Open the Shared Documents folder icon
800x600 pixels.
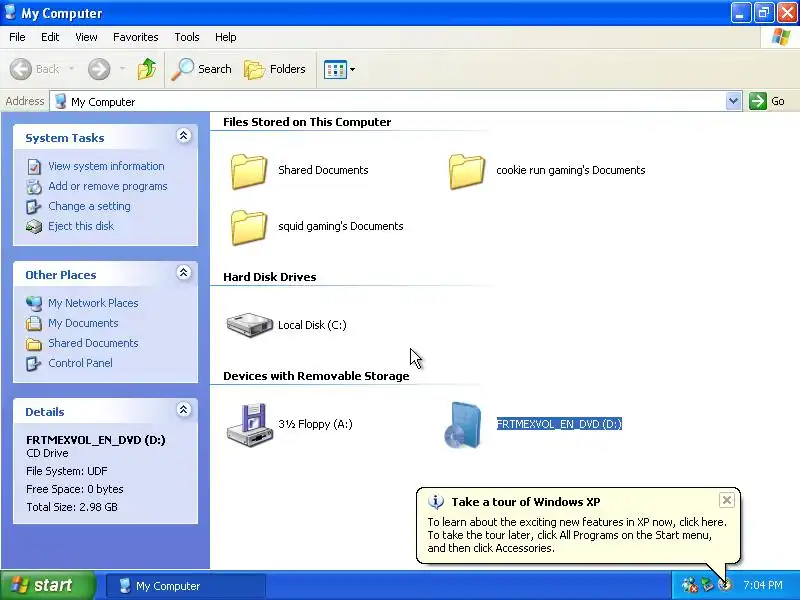[248, 171]
